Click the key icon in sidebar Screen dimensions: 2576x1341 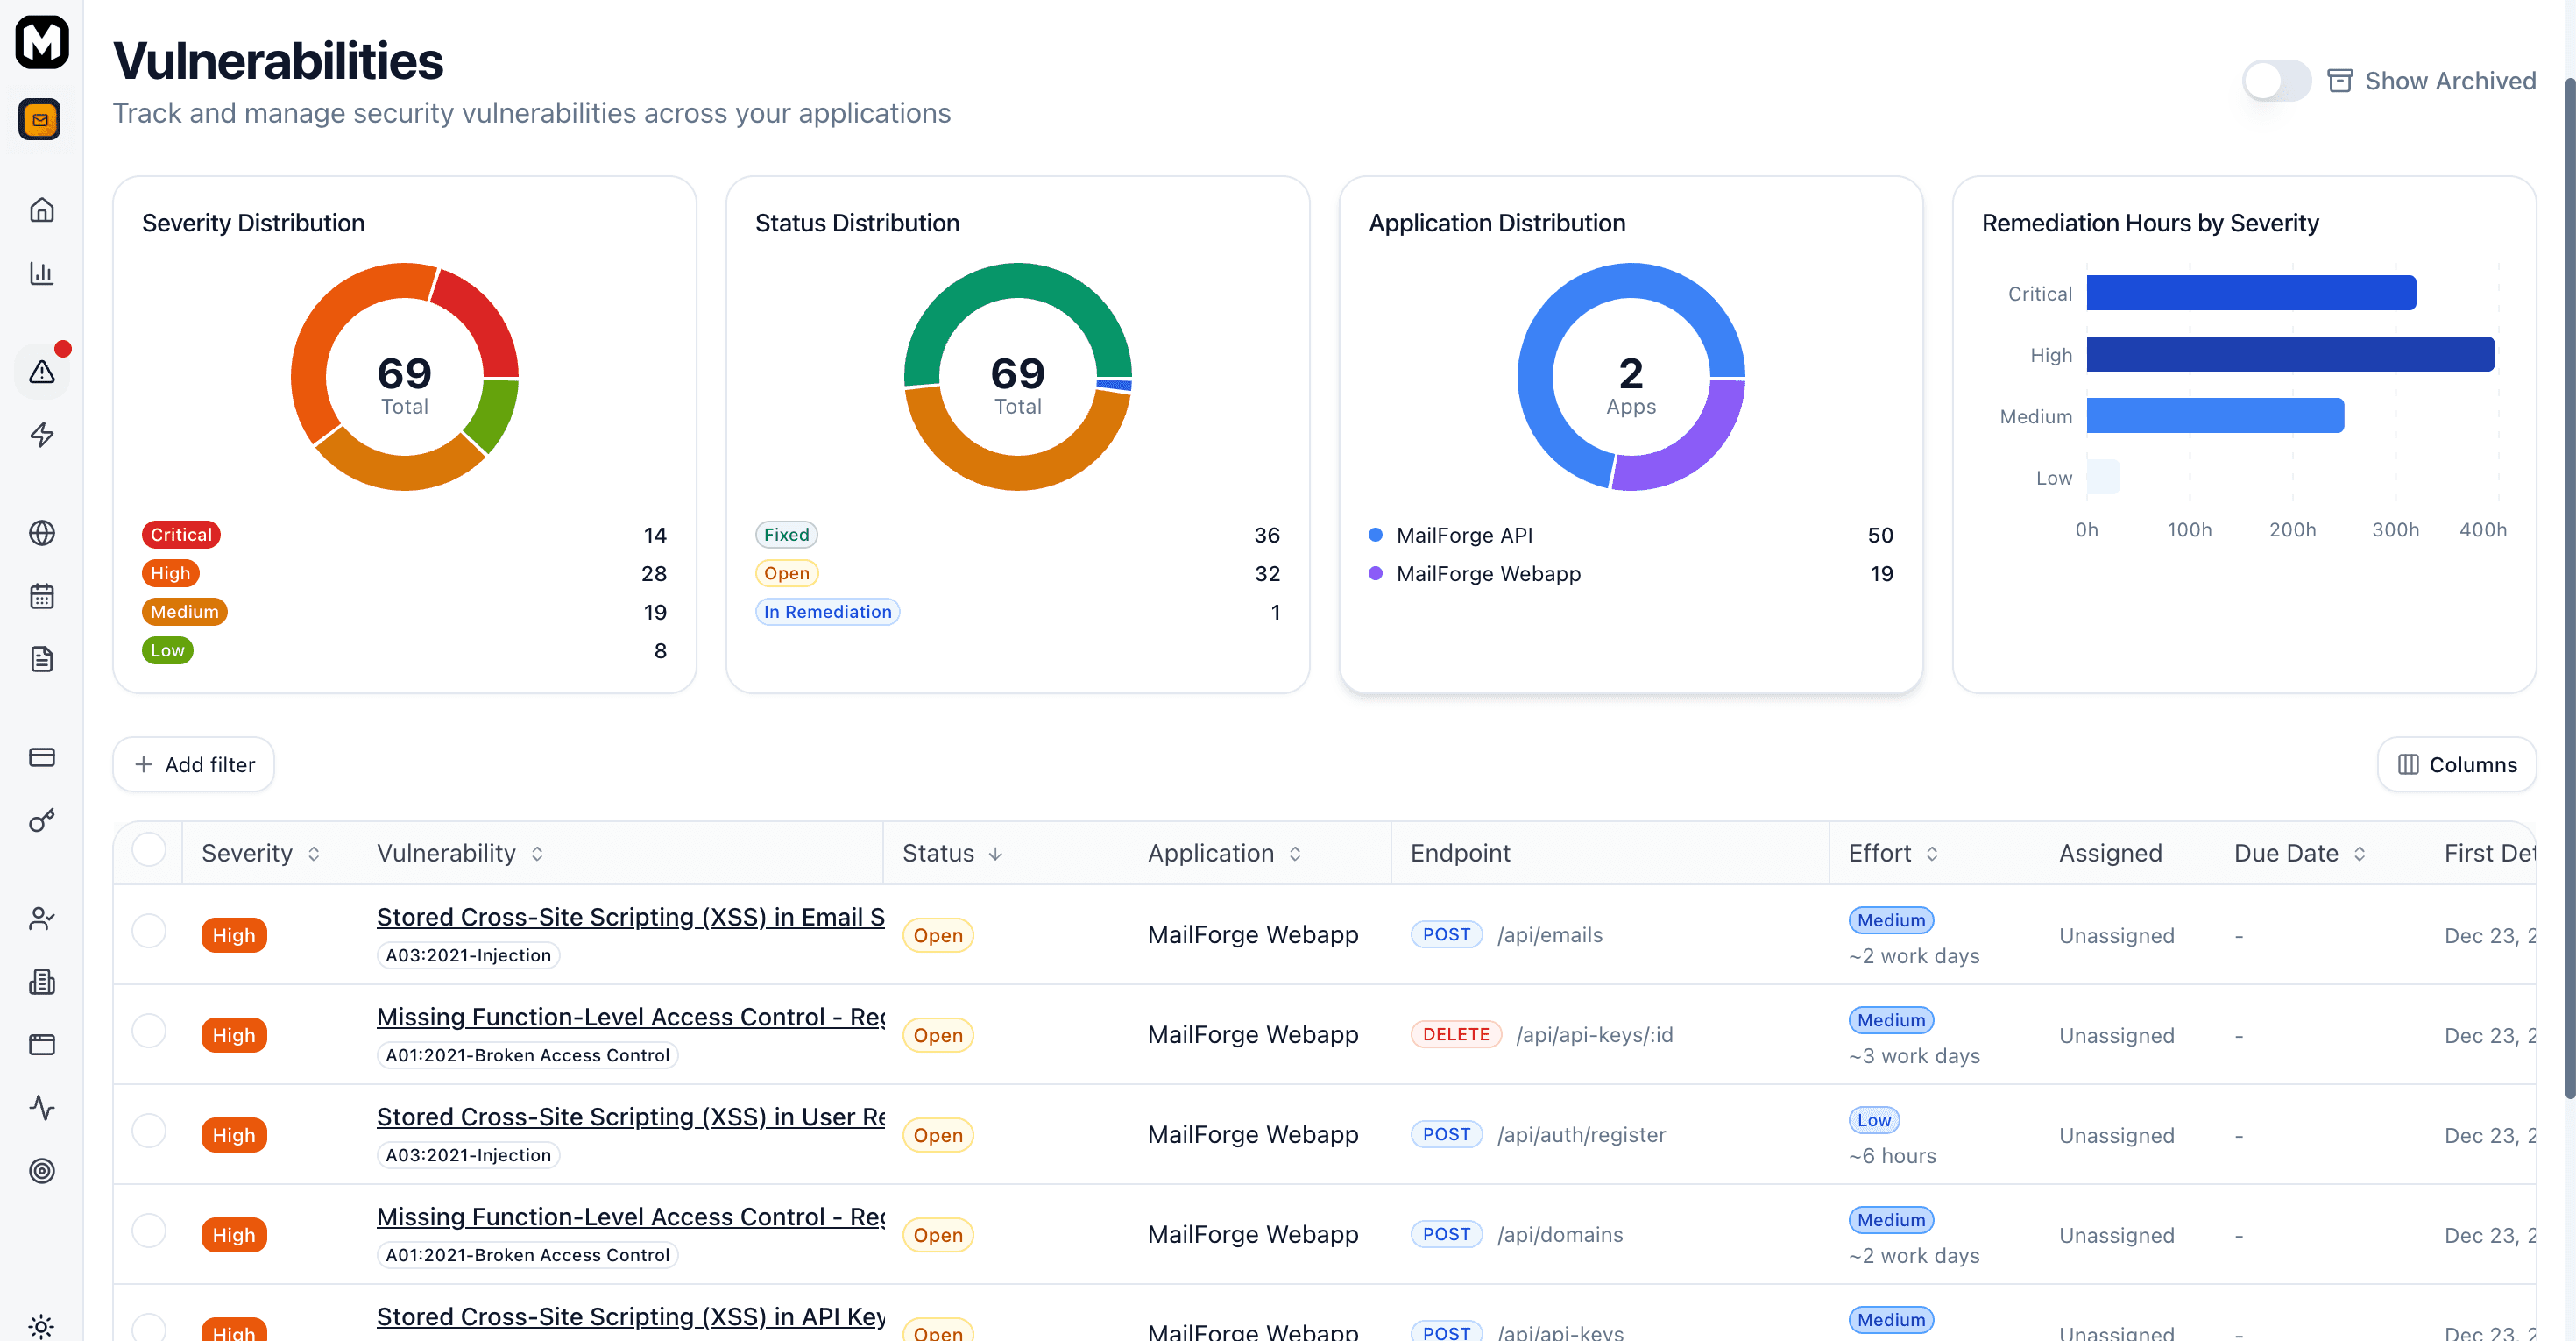[x=41, y=820]
